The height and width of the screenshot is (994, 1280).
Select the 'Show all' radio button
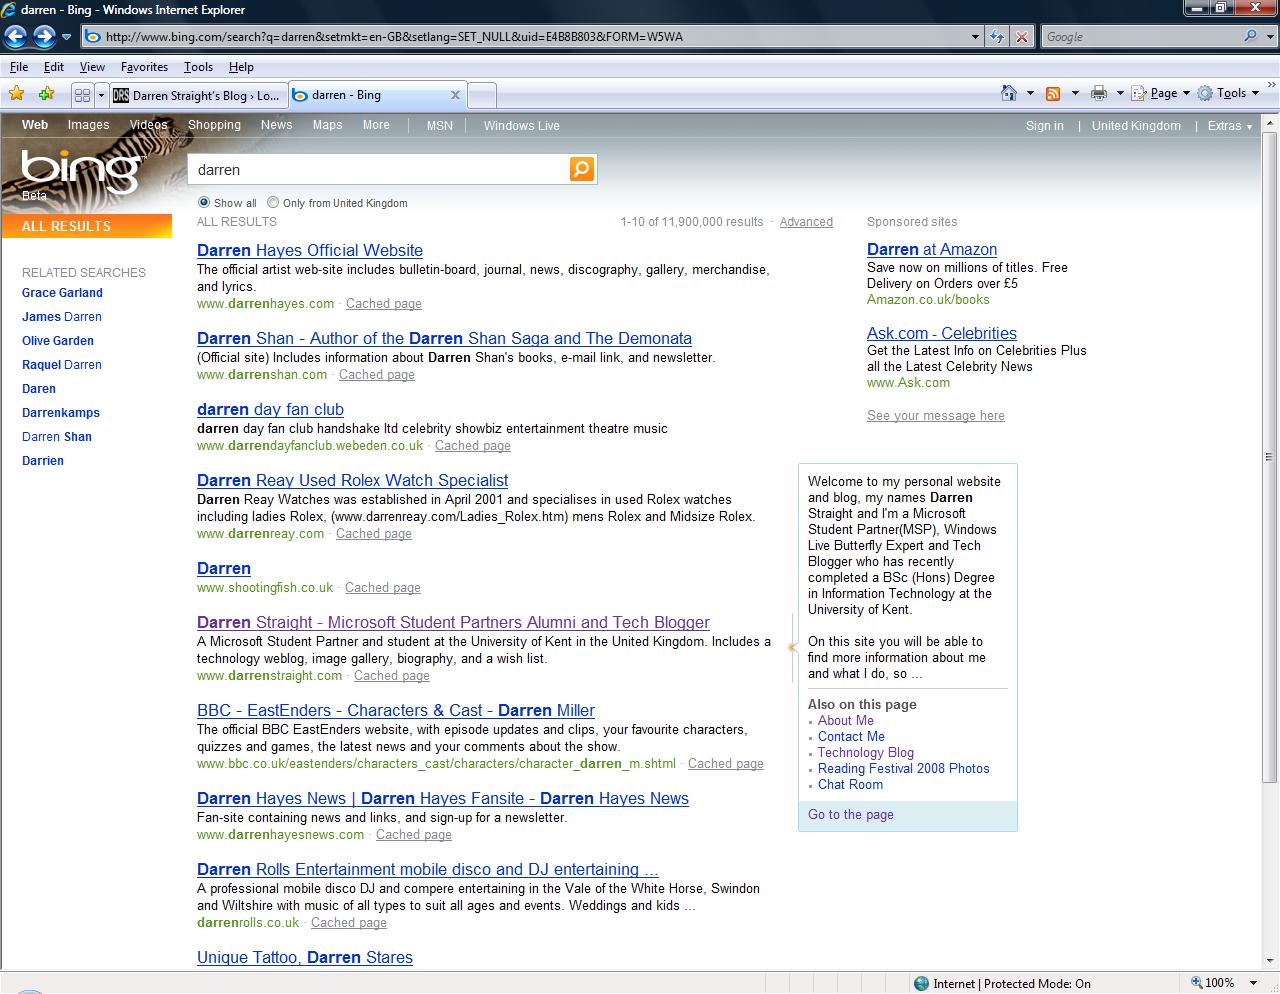click(x=204, y=202)
